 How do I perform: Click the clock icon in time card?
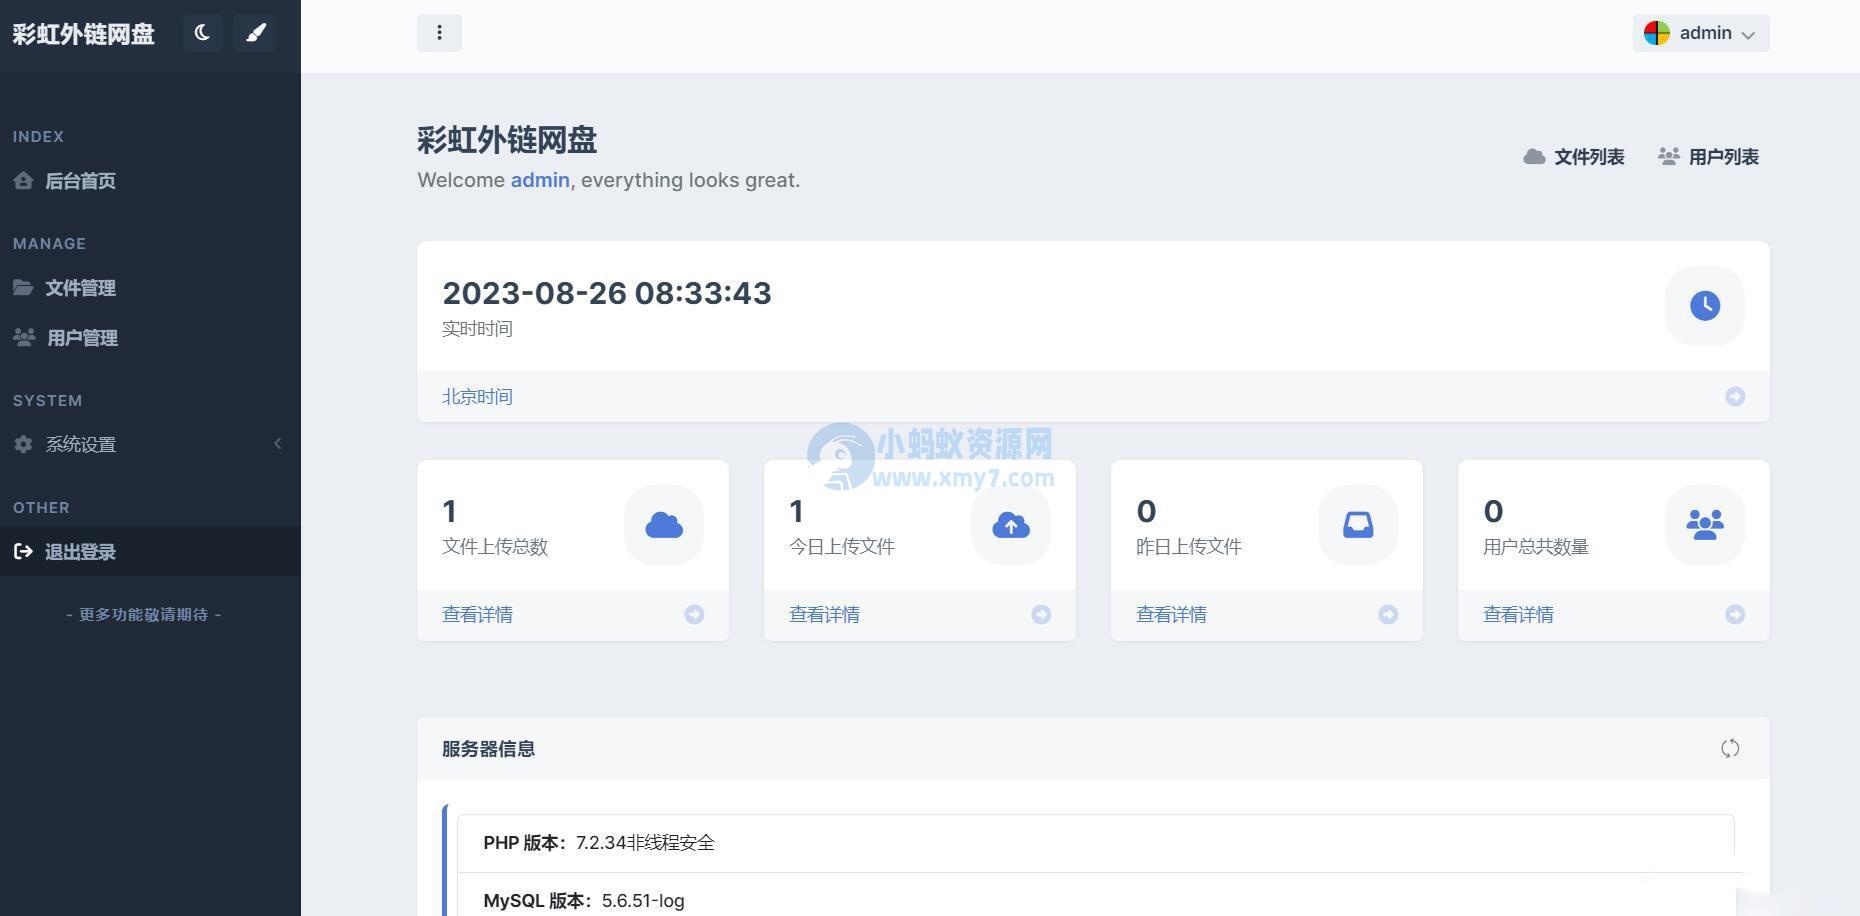tap(1705, 306)
